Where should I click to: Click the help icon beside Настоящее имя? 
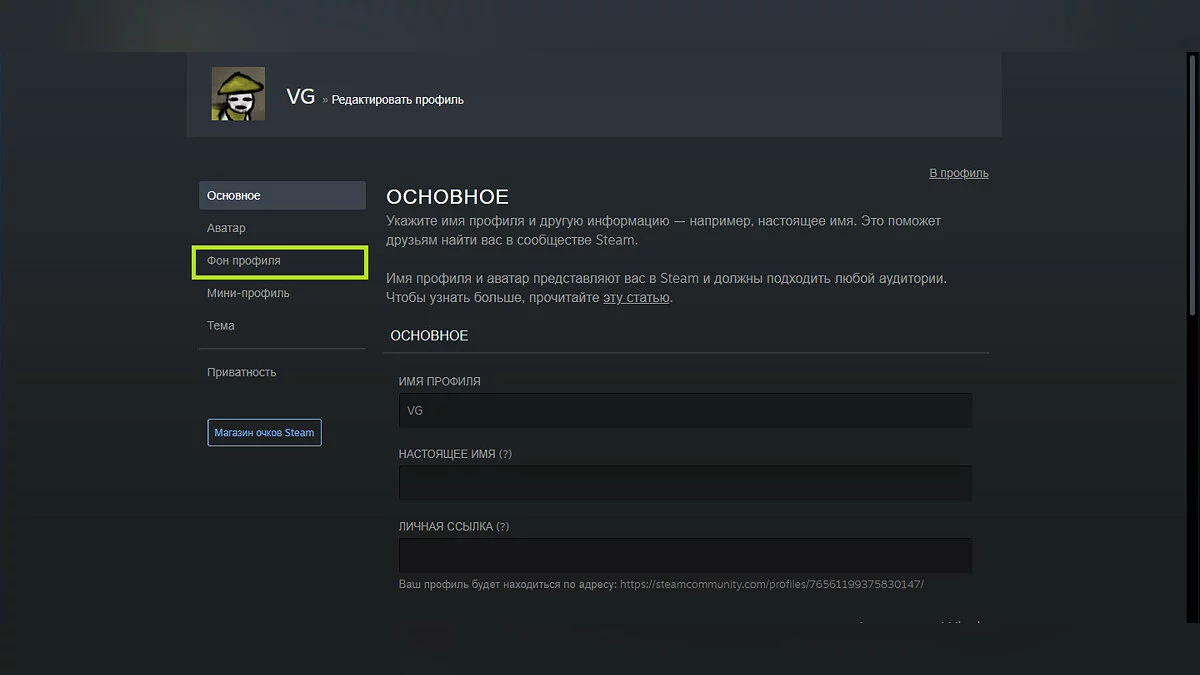pyautogui.click(x=505, y=454)
